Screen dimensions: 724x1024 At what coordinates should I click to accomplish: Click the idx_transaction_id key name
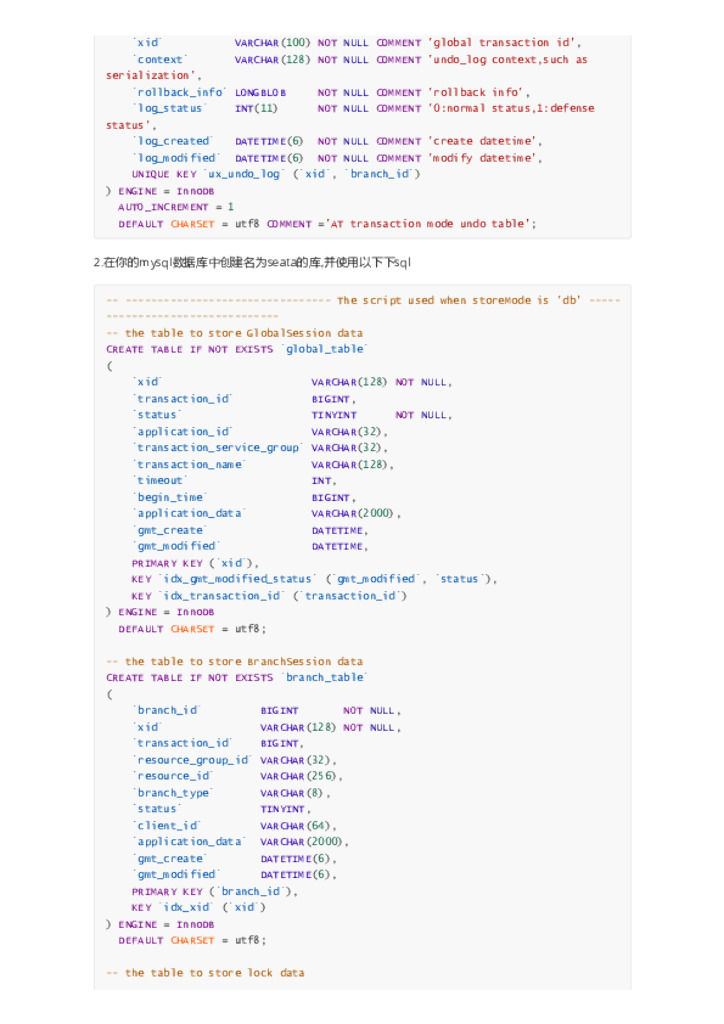pos(221,596)
